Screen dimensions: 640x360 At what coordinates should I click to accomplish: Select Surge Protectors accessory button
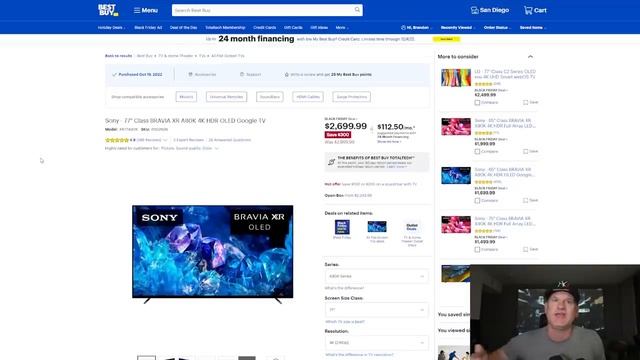pos(352,97)
